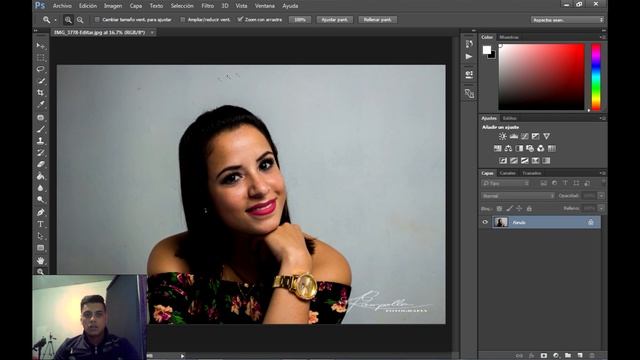The width and height of the screenshot is (640, 360).
Task: Select the Dodge tool
Action: pos(40,200)
